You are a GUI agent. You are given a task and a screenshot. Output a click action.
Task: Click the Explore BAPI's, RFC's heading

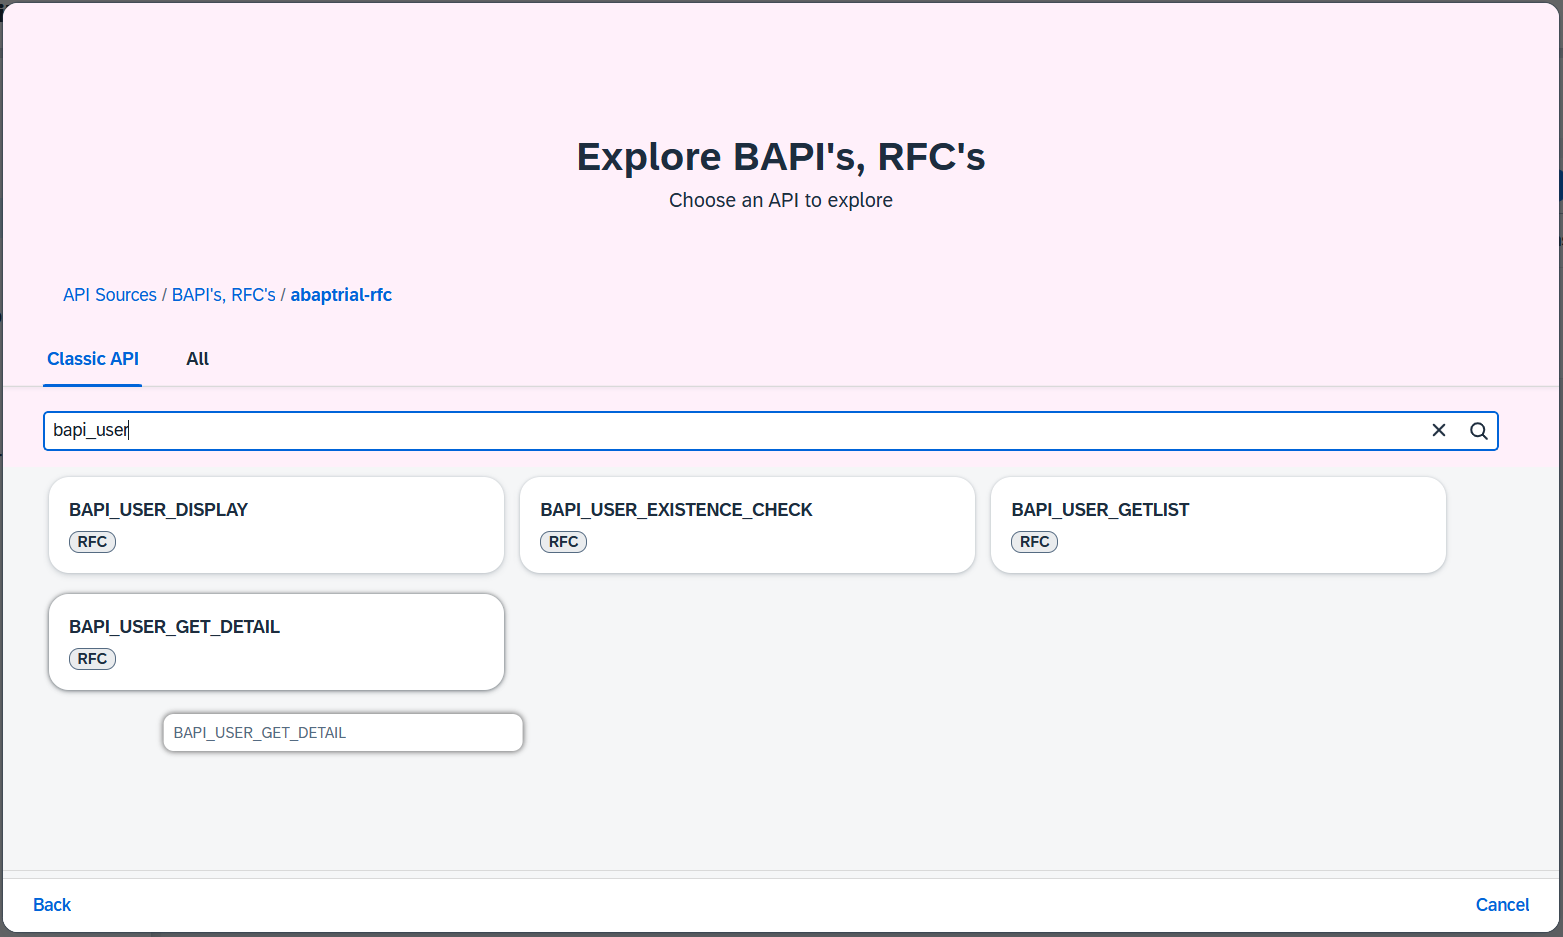(780, 156)
